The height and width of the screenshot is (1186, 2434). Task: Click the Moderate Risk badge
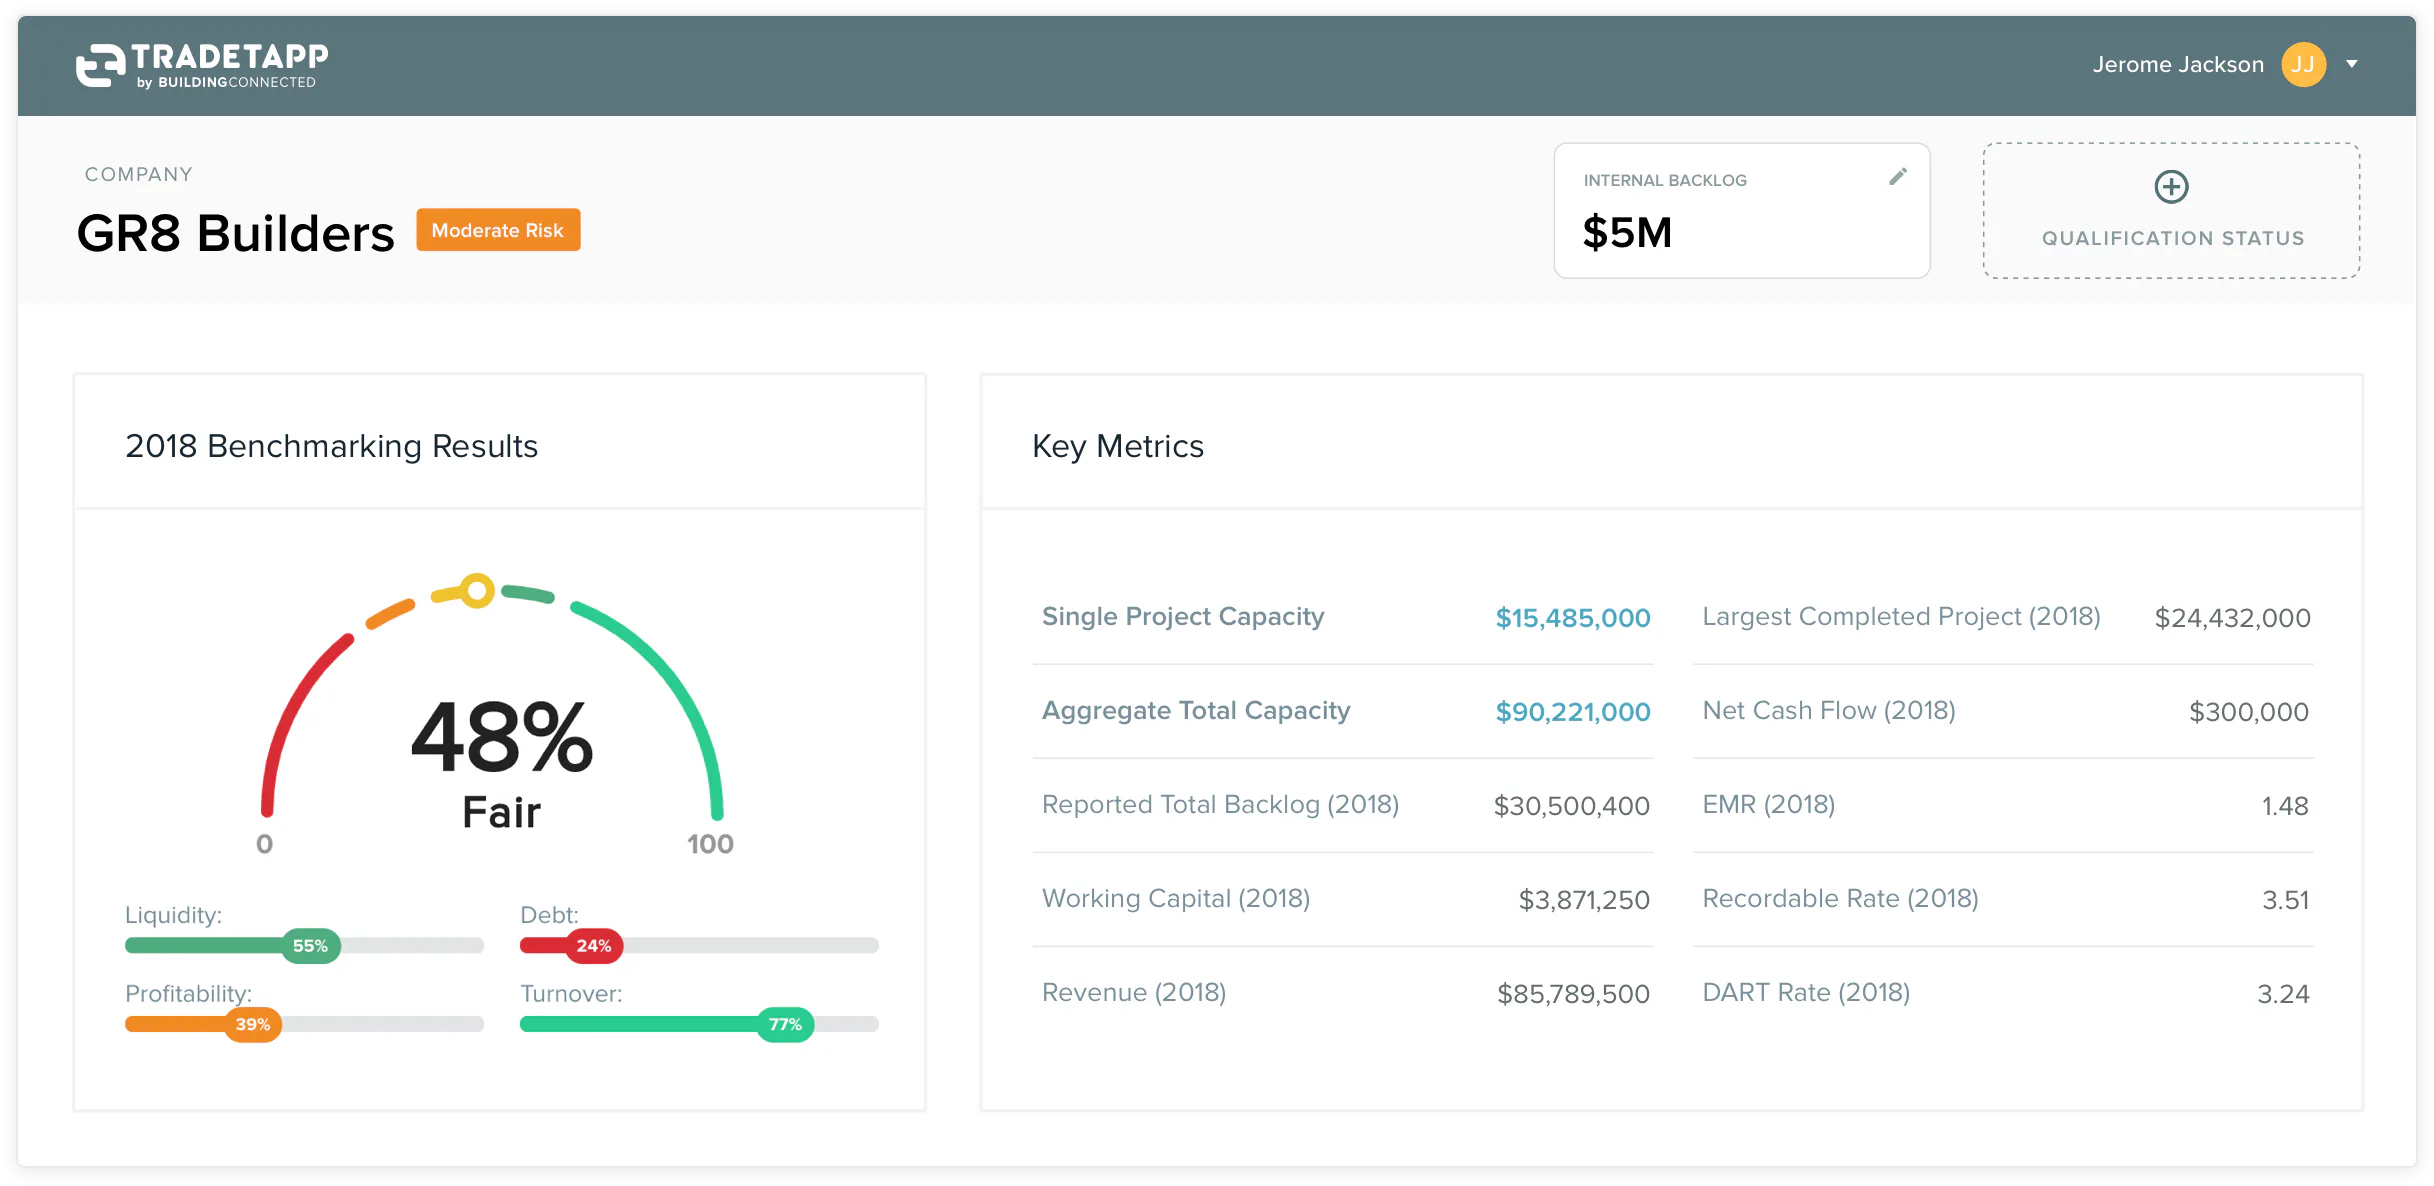[x=498, y=230]
